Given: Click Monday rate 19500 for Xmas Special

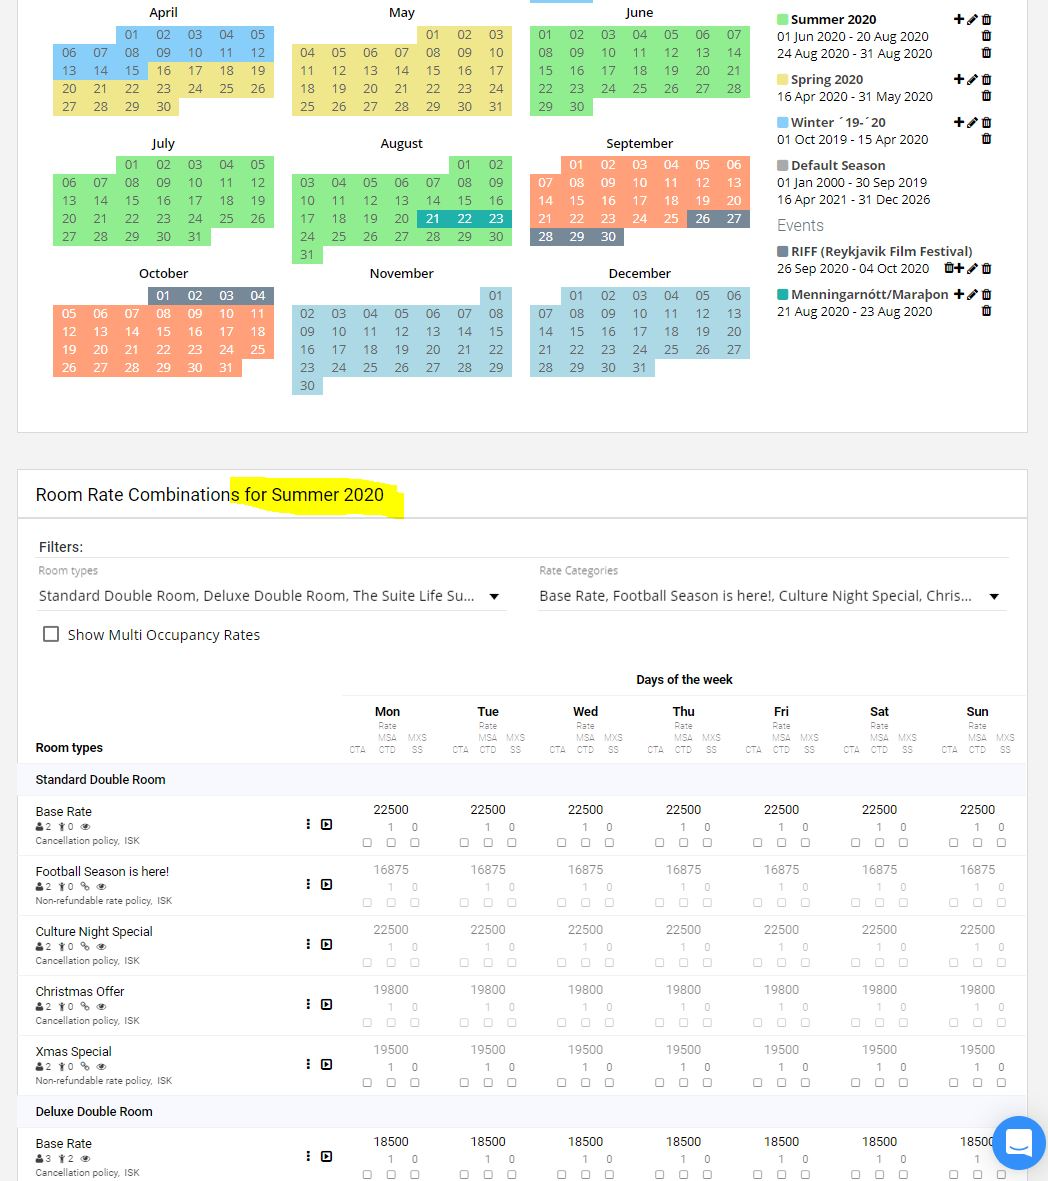Looking at the screenshot, I should pyautogui.click(x=391, y=1050).
